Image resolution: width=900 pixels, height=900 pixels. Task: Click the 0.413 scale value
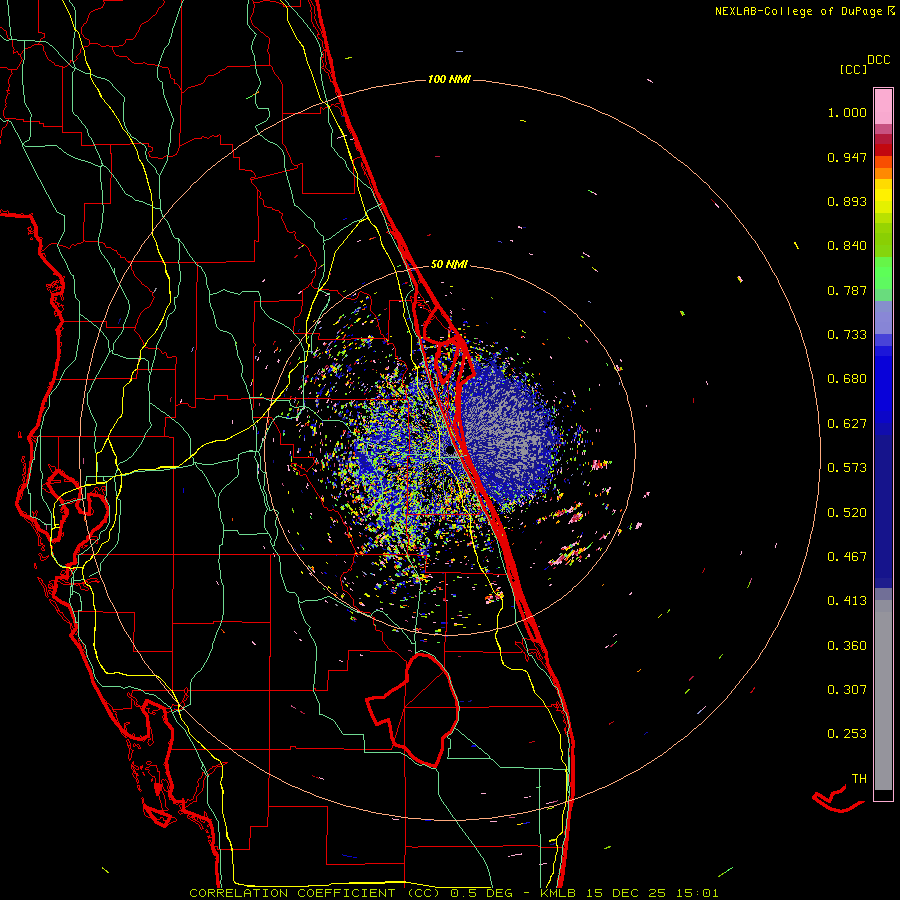847,601
